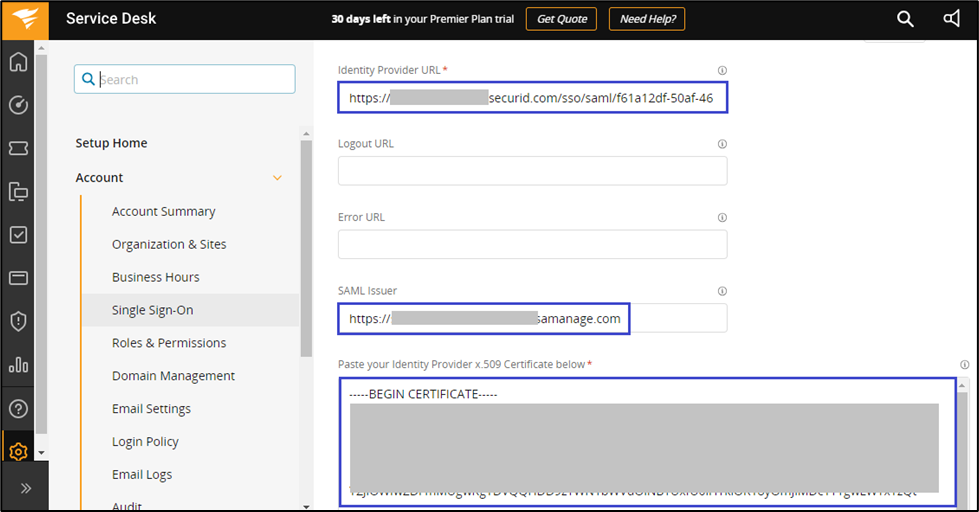Click the top bar search magnifier icon
Image resolution: width=979 pixels, height=512 pixels.
click(x=905, y=19)
